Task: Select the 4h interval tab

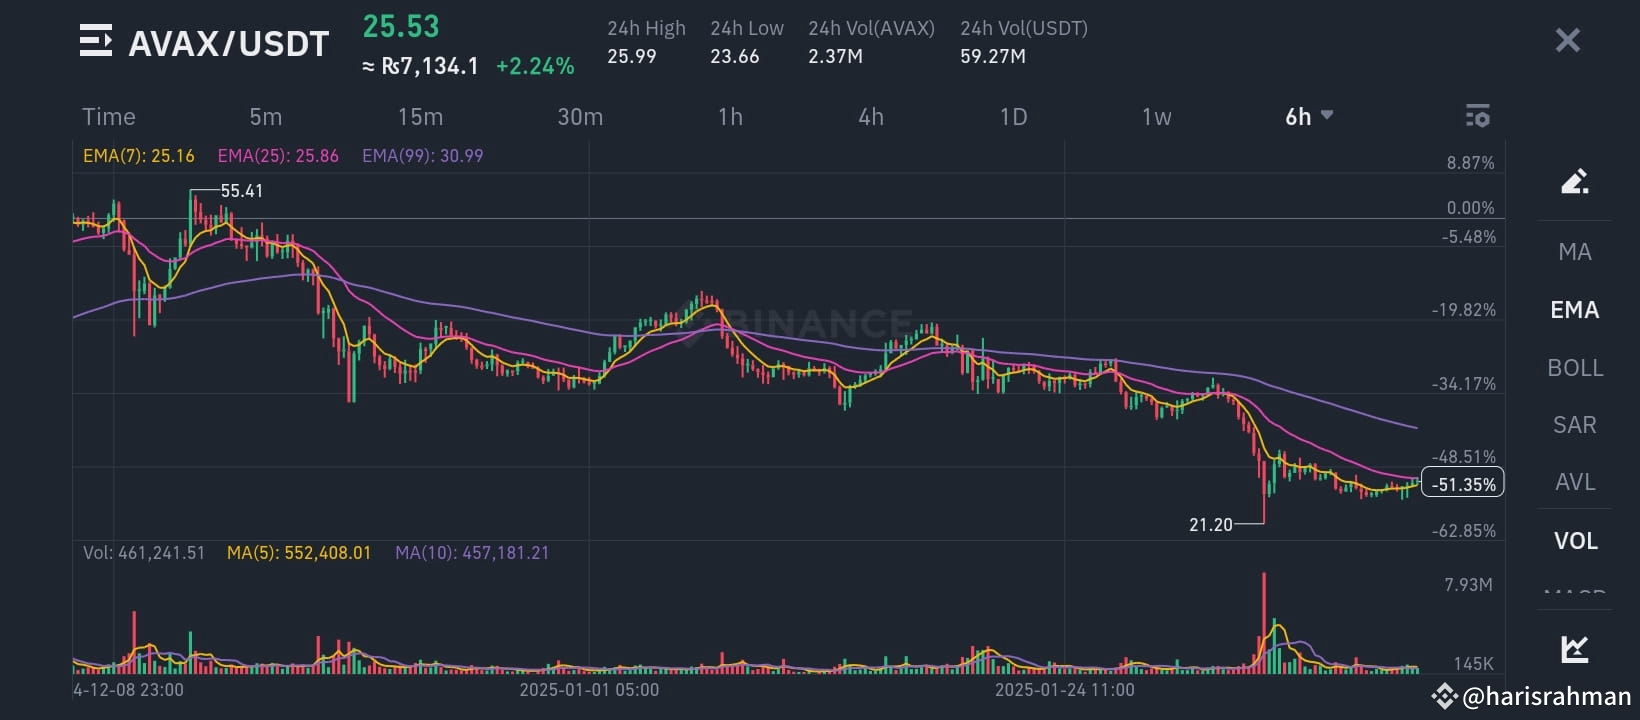Action: click(x=871, y=116)
